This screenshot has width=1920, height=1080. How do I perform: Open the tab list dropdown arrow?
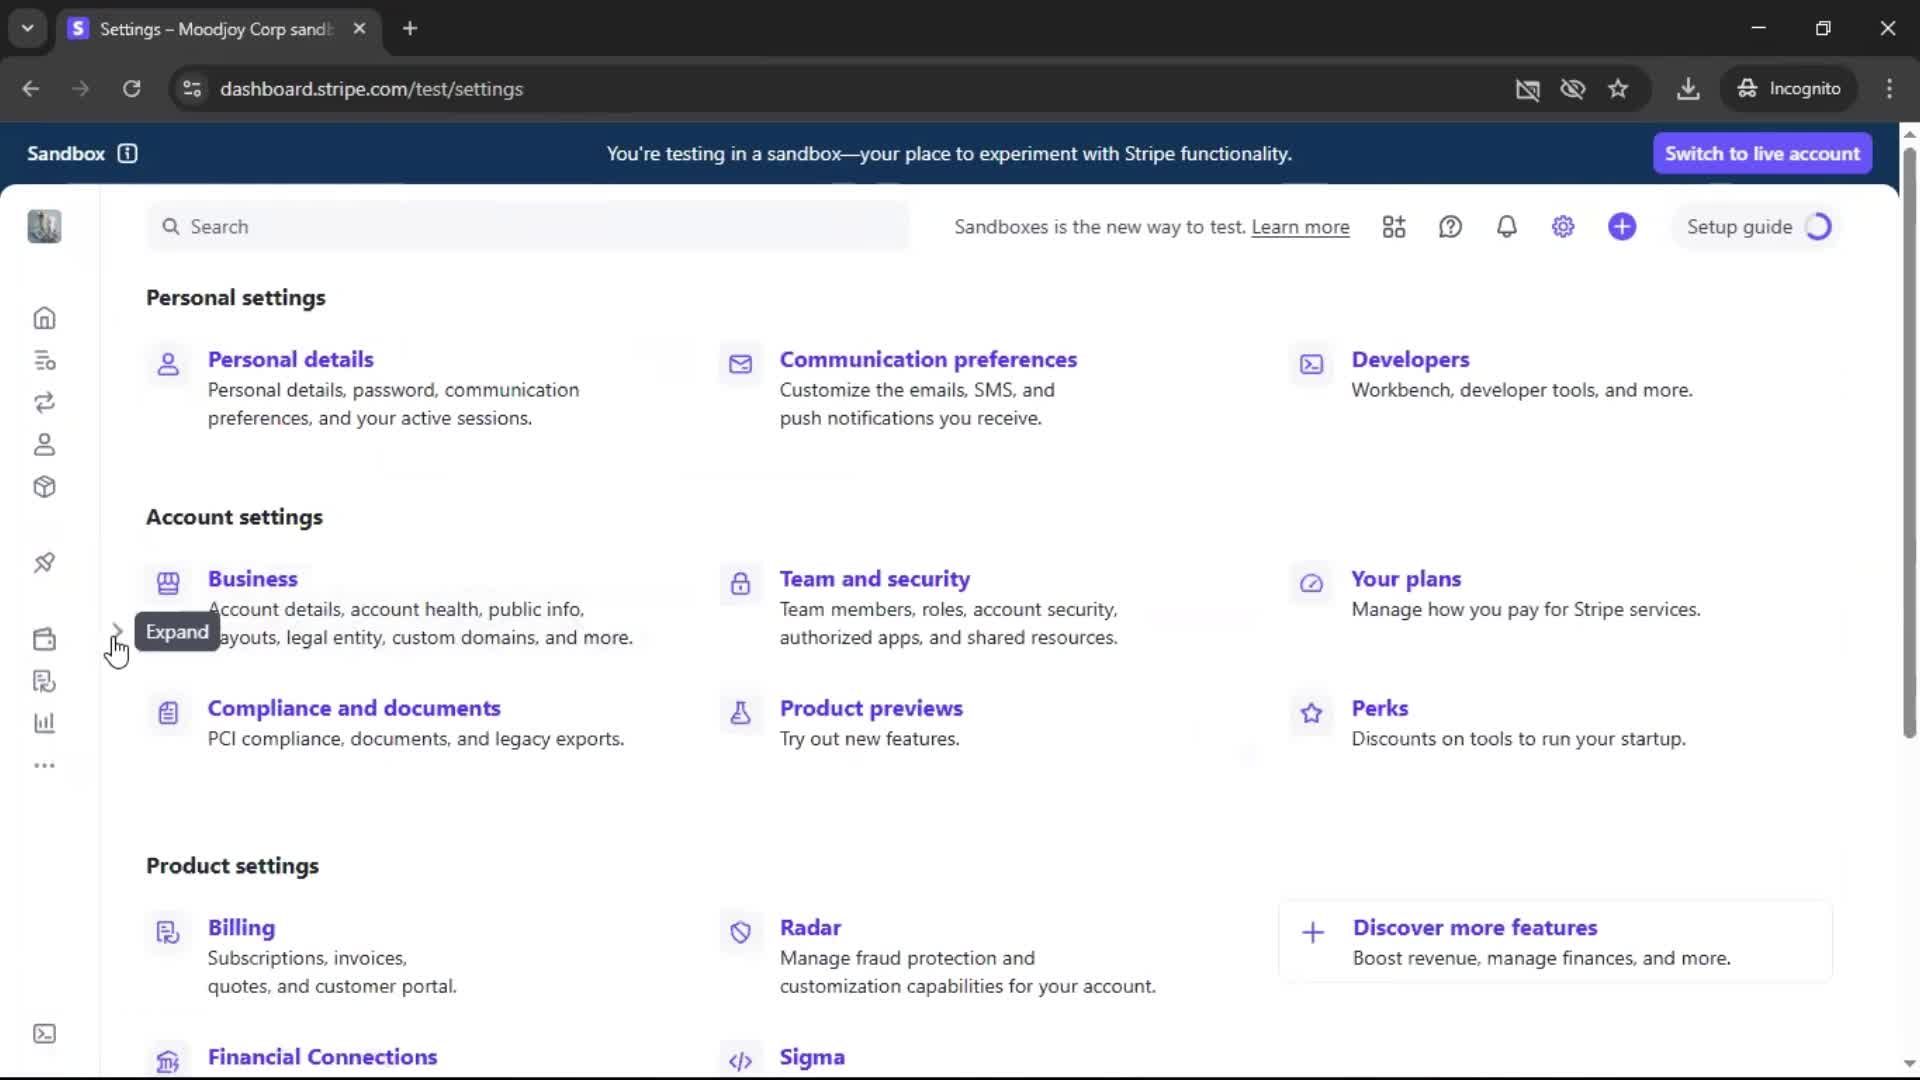[28, 28]
